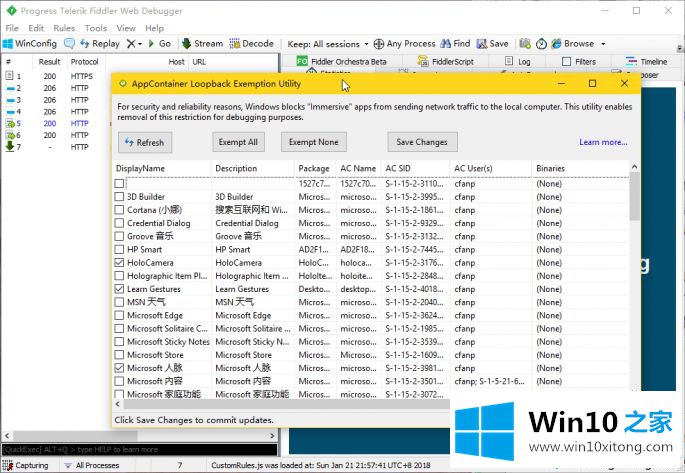Check the 3D Builder exemption checkbox
Viewport: 685px width, 473px height.
tap(119, 197)
